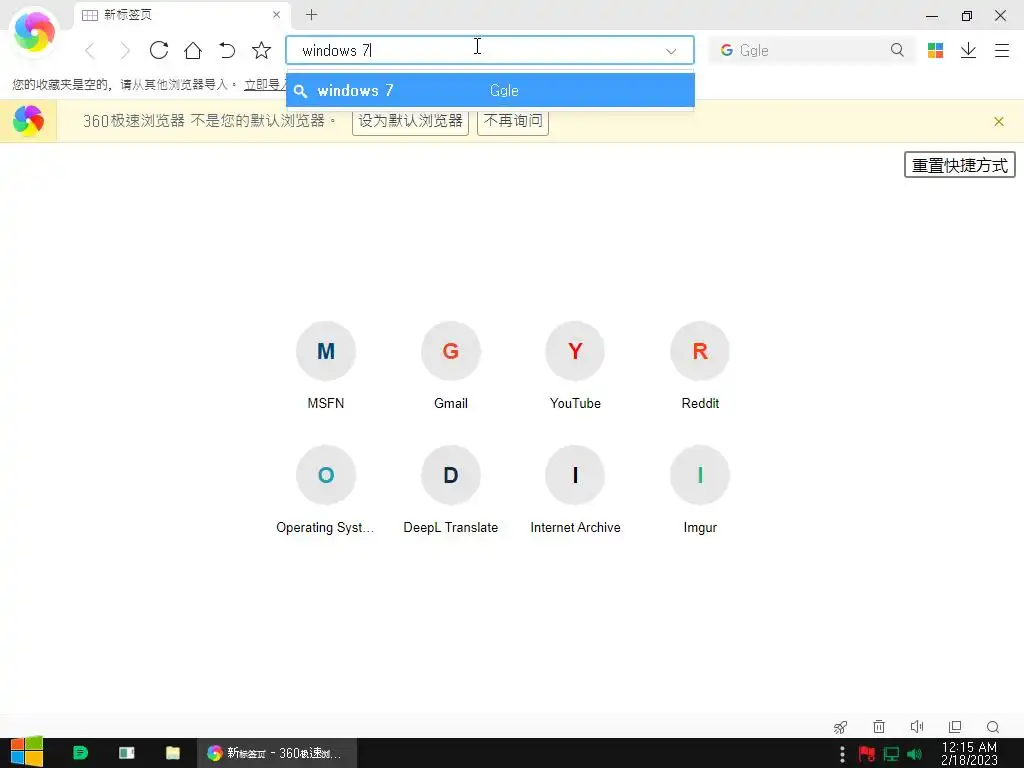Image resolution: width=1024 pixels, height=768 pixels.
Task: Go back with the back arrow
Action: point(90,50)
